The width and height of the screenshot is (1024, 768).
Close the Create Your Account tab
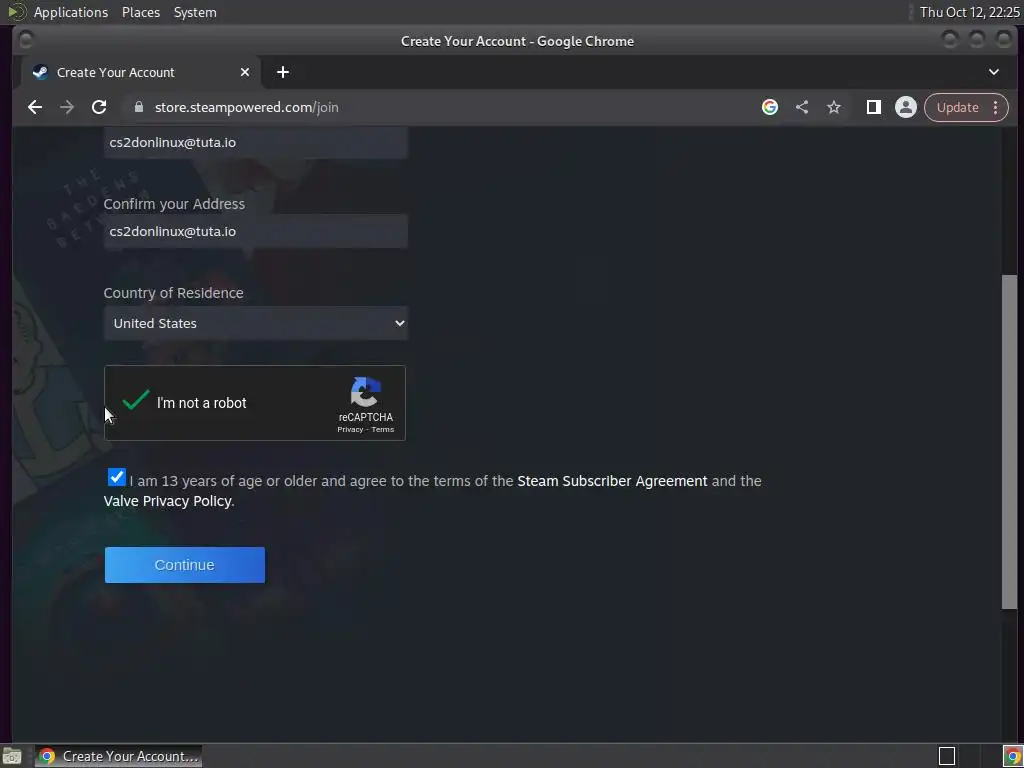click(x=245, y=72)
